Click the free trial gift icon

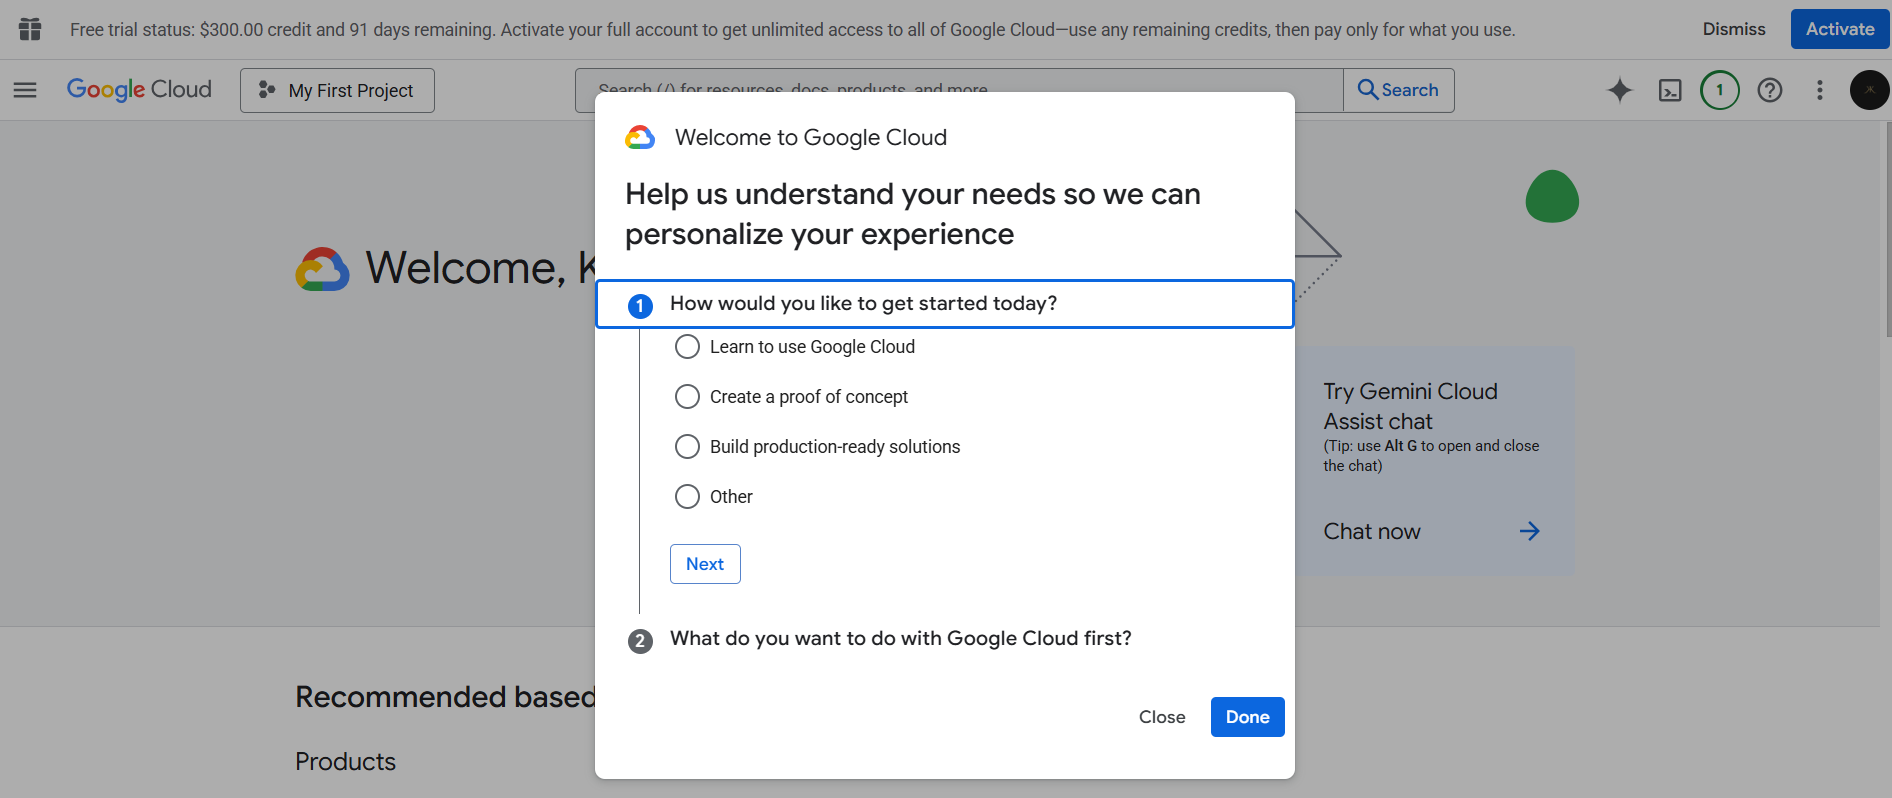pyautogui.click(x=30, y=29)
